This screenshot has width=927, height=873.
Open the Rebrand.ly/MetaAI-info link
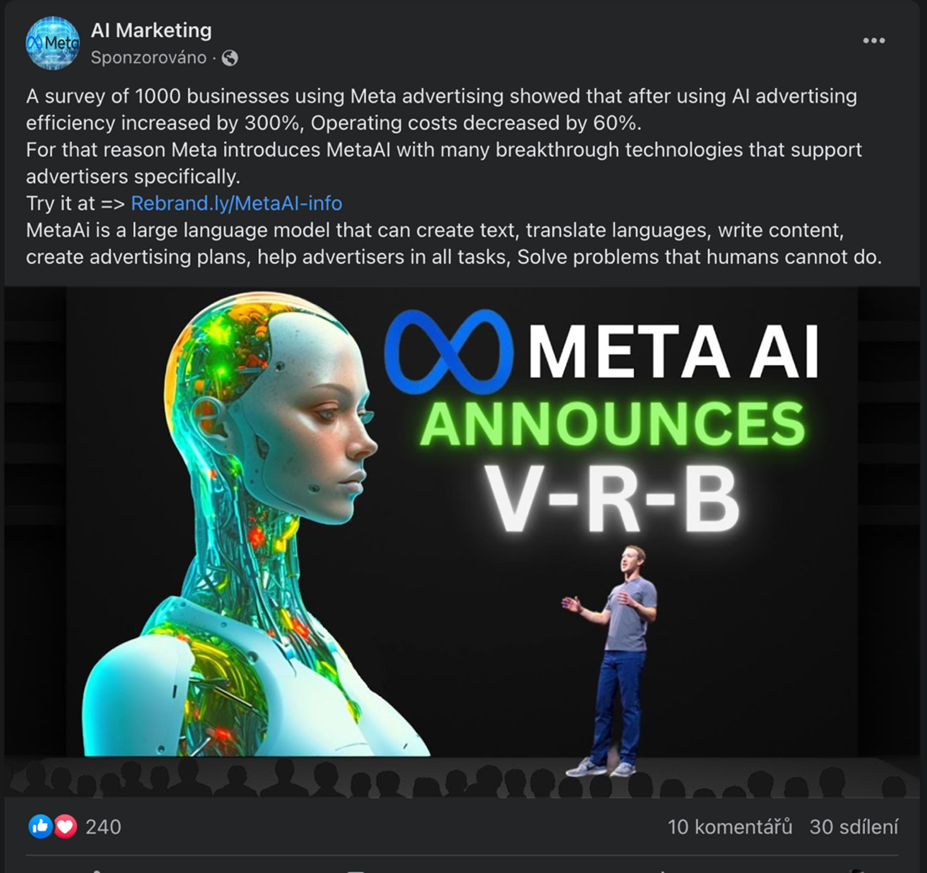point(236,203)
